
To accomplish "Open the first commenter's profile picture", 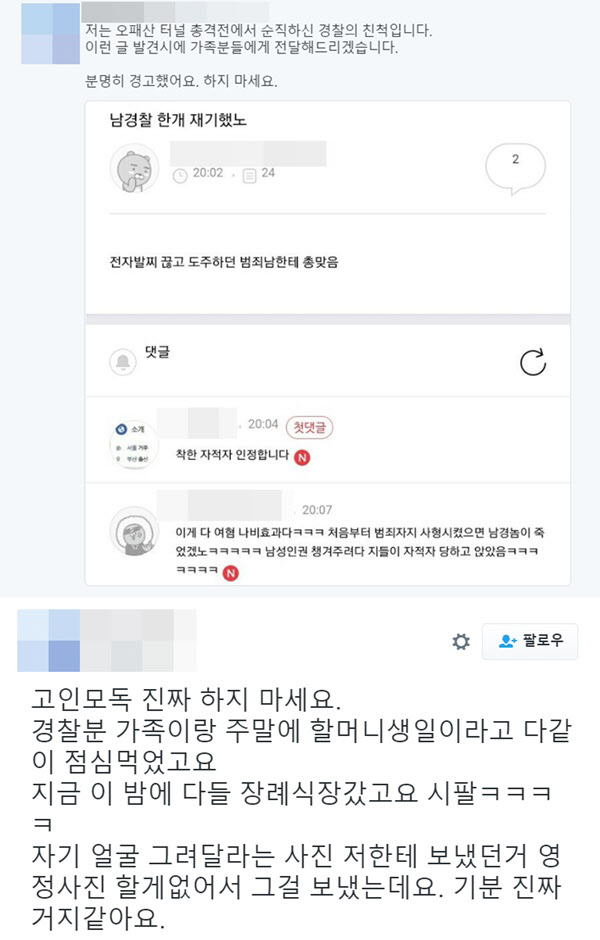I will (x=134, y=444).
